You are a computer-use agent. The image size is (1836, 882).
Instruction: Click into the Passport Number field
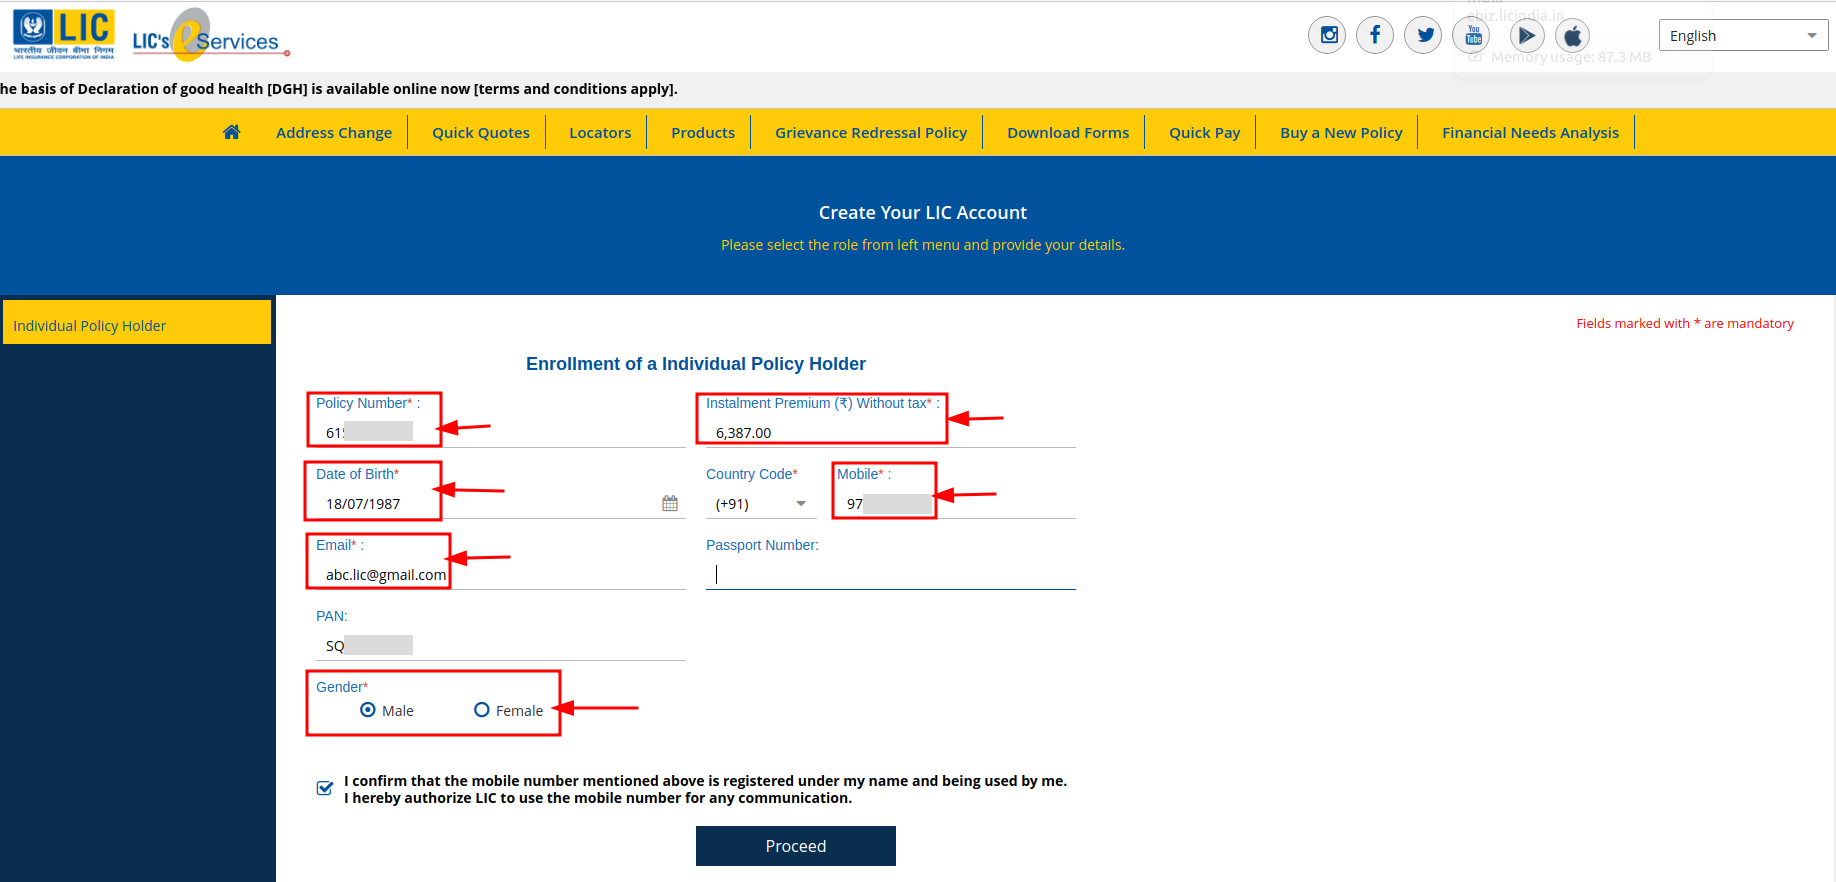[891, 574]
